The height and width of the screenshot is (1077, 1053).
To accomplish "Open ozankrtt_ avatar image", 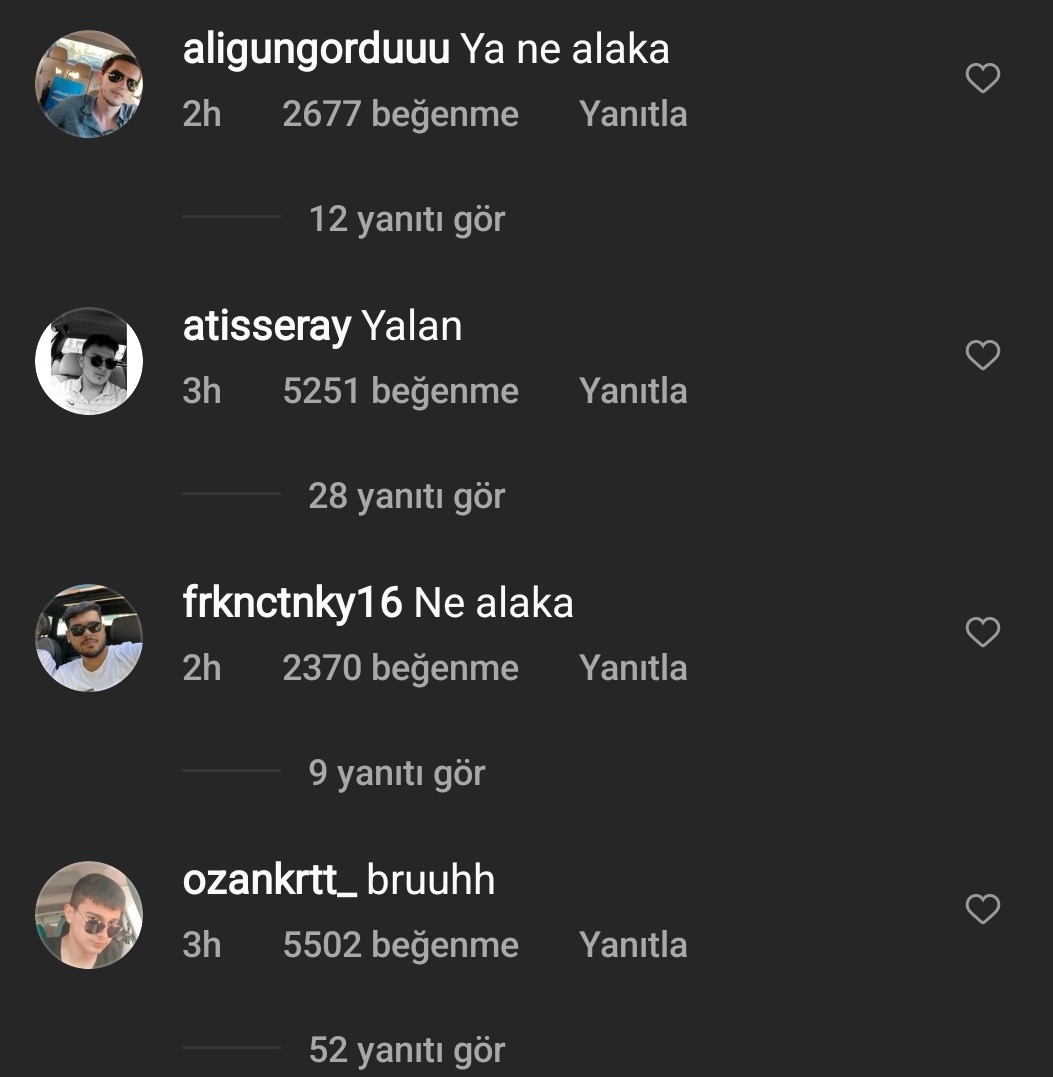I will tap(89, 914).
